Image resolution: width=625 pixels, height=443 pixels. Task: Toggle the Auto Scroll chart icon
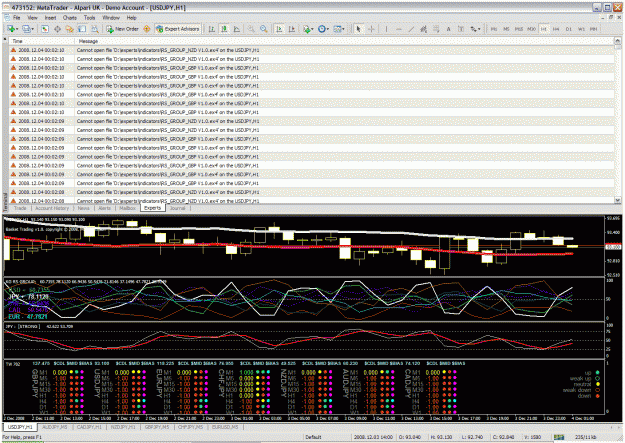pyautogui.click(x=279, y=29)
